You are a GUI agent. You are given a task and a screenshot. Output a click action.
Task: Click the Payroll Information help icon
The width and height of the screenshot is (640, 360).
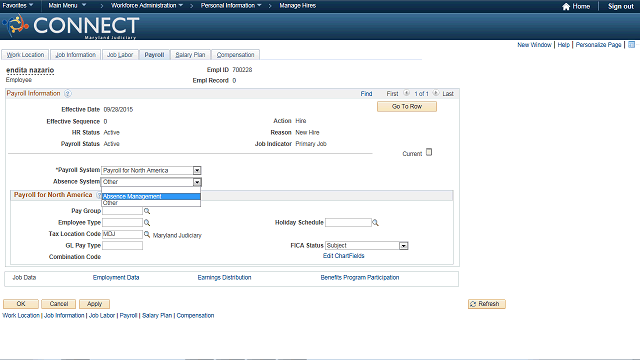click(x=68, y=93)
